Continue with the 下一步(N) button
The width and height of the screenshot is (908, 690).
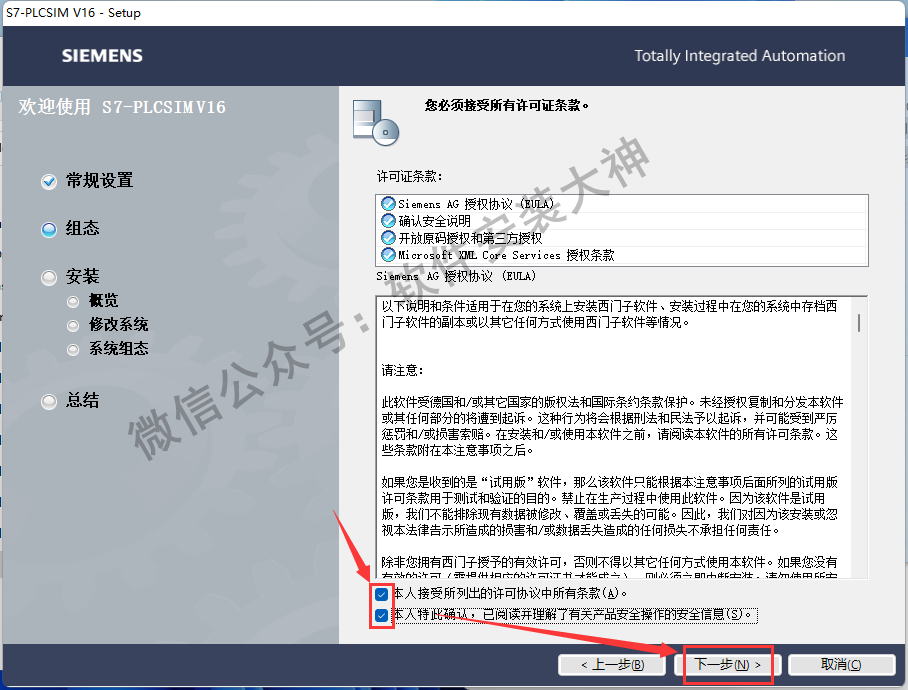(x=727, y=665)
